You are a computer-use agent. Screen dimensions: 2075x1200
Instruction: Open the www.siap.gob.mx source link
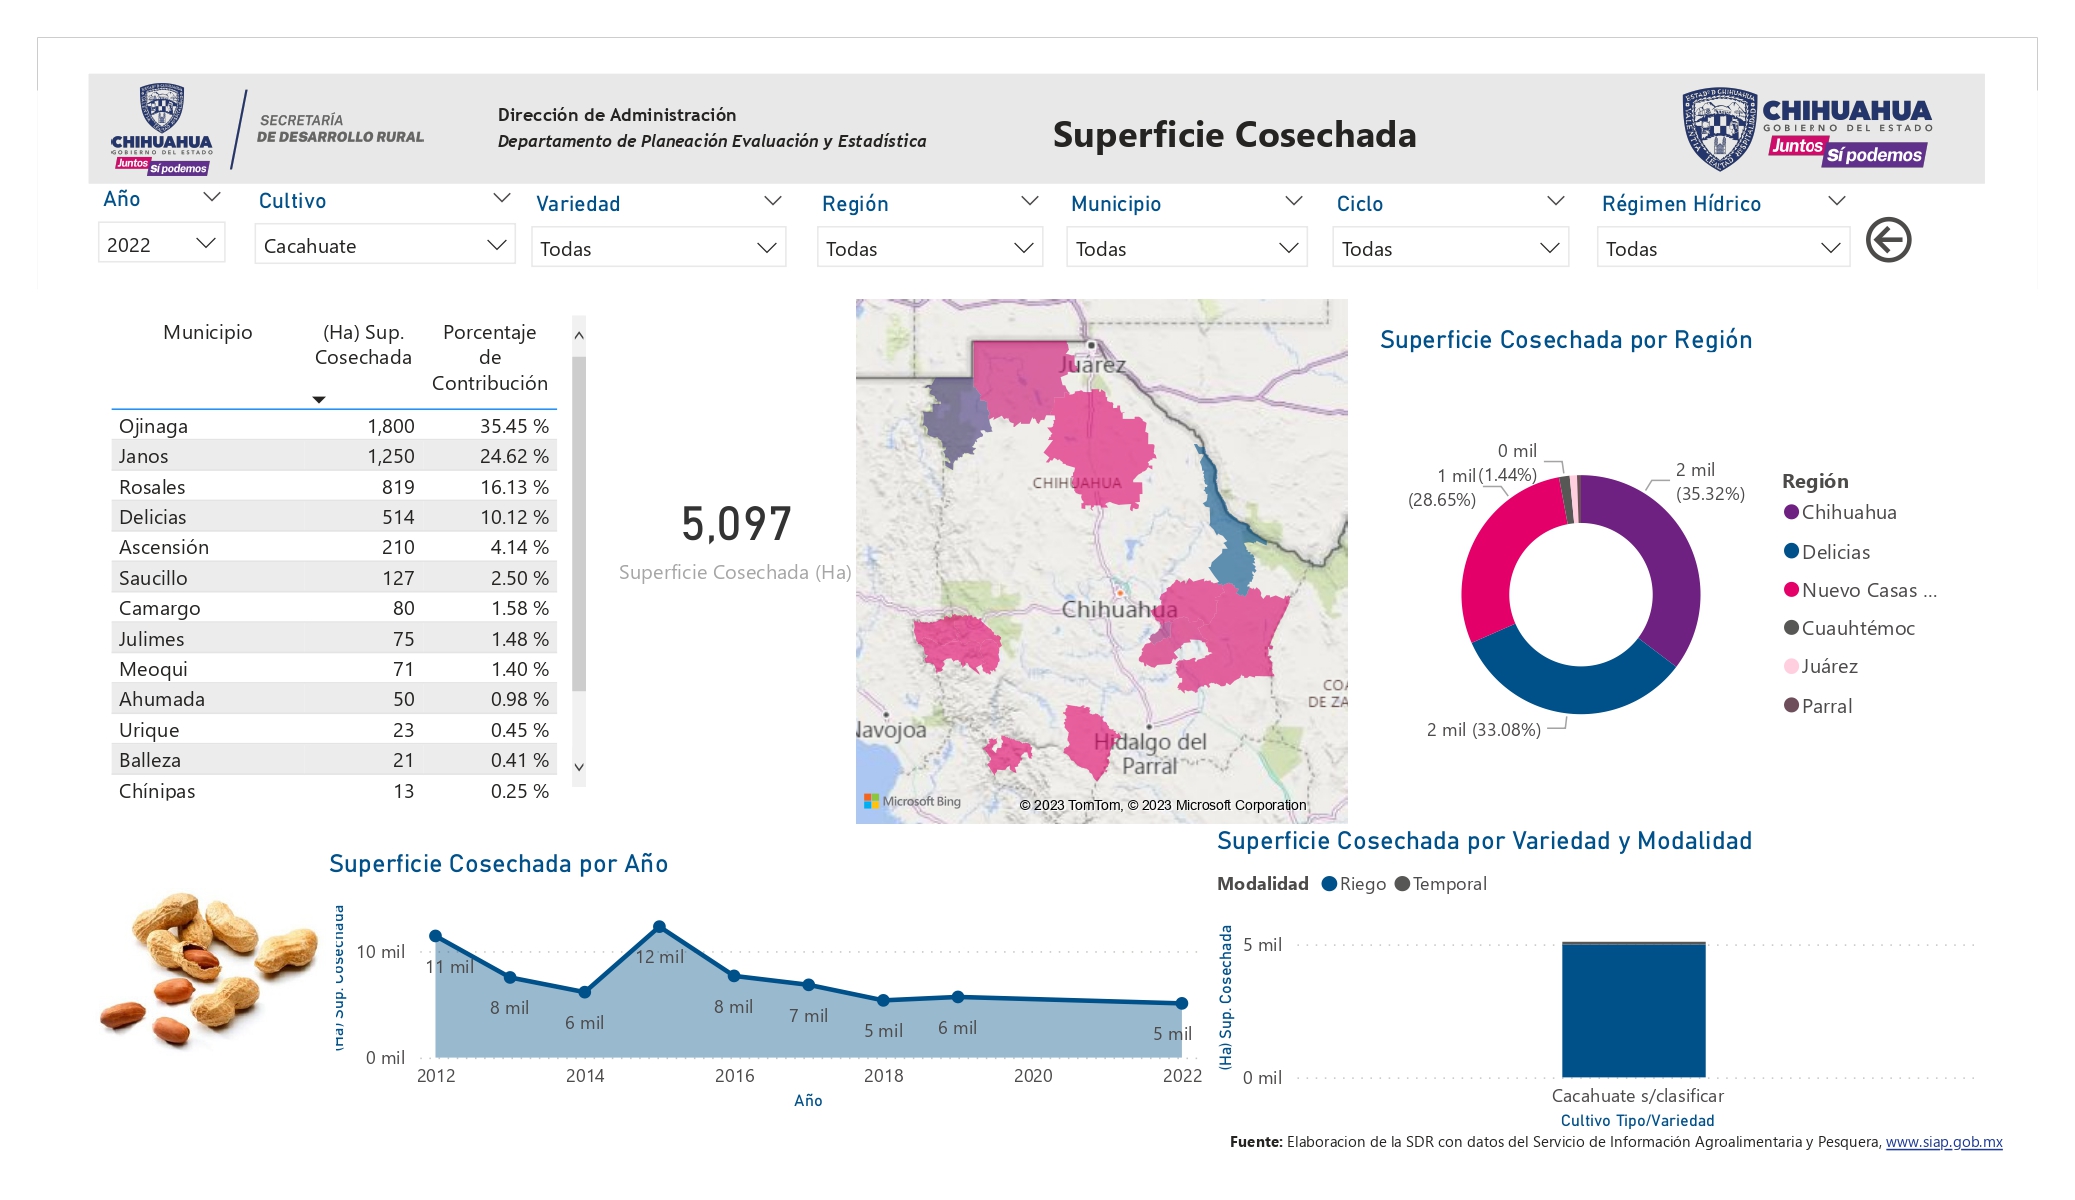pos(1944,1142)
